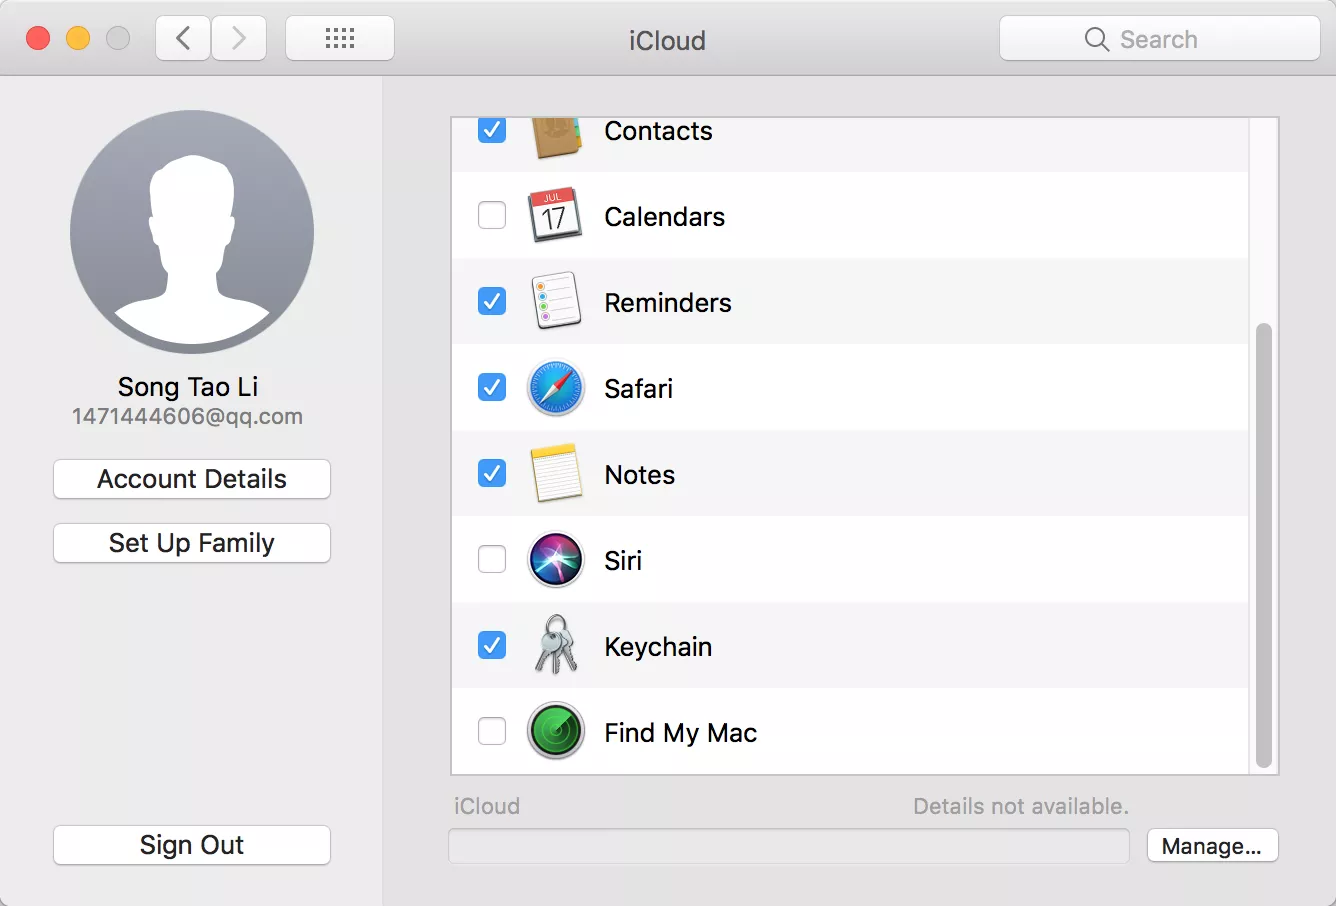
Task: Go back with the left chevron button
Action: tap(183, 39)
